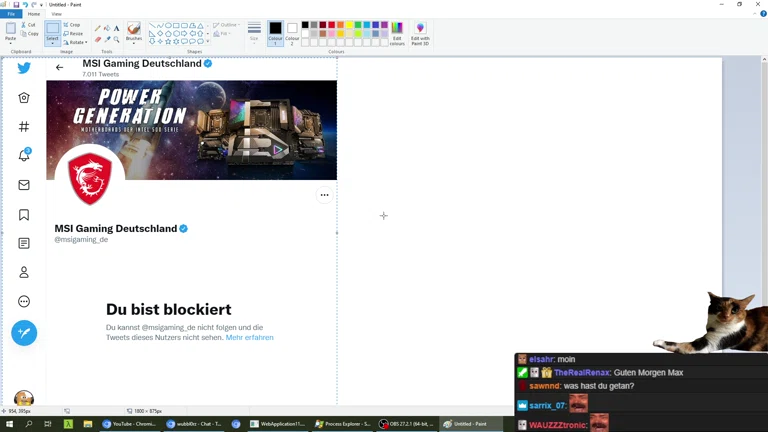Expand the Paste options arrow
This screenshot has width=768, height=432.
click(10, 44)
